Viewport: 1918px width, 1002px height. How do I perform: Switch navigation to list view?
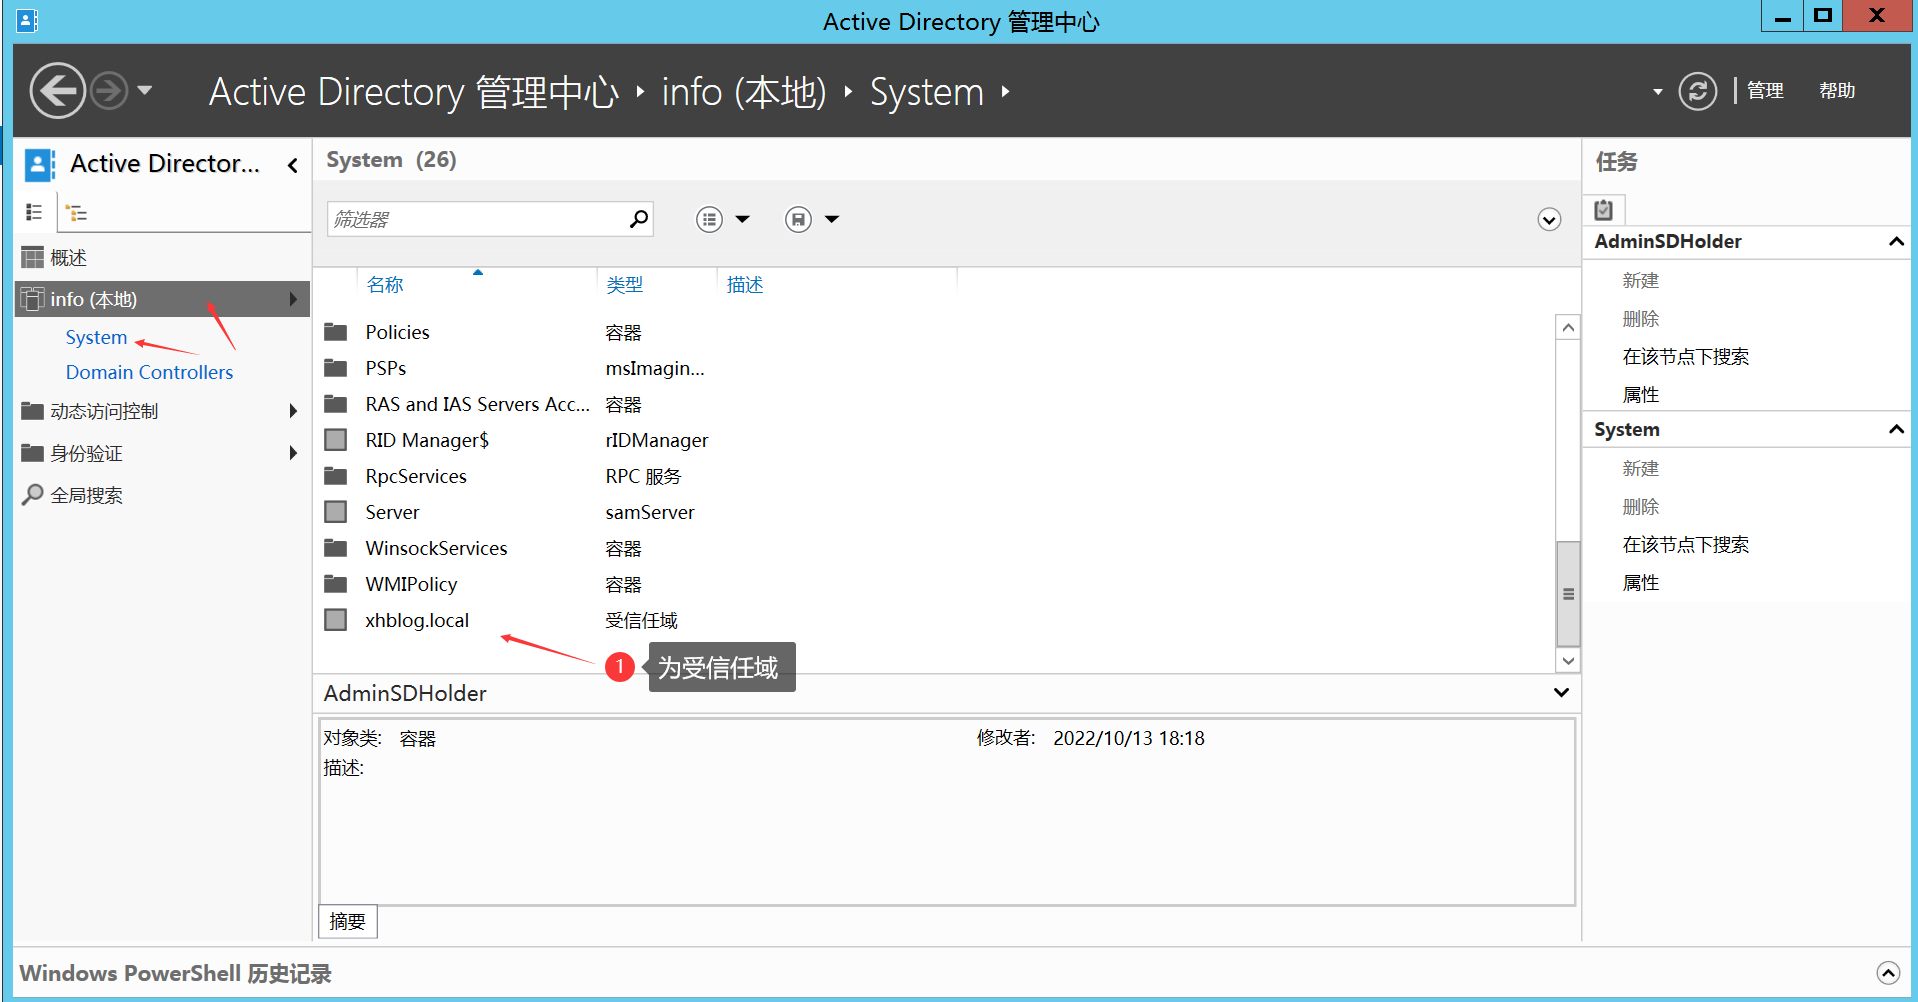pyautogui.click(x=34, y=212)
